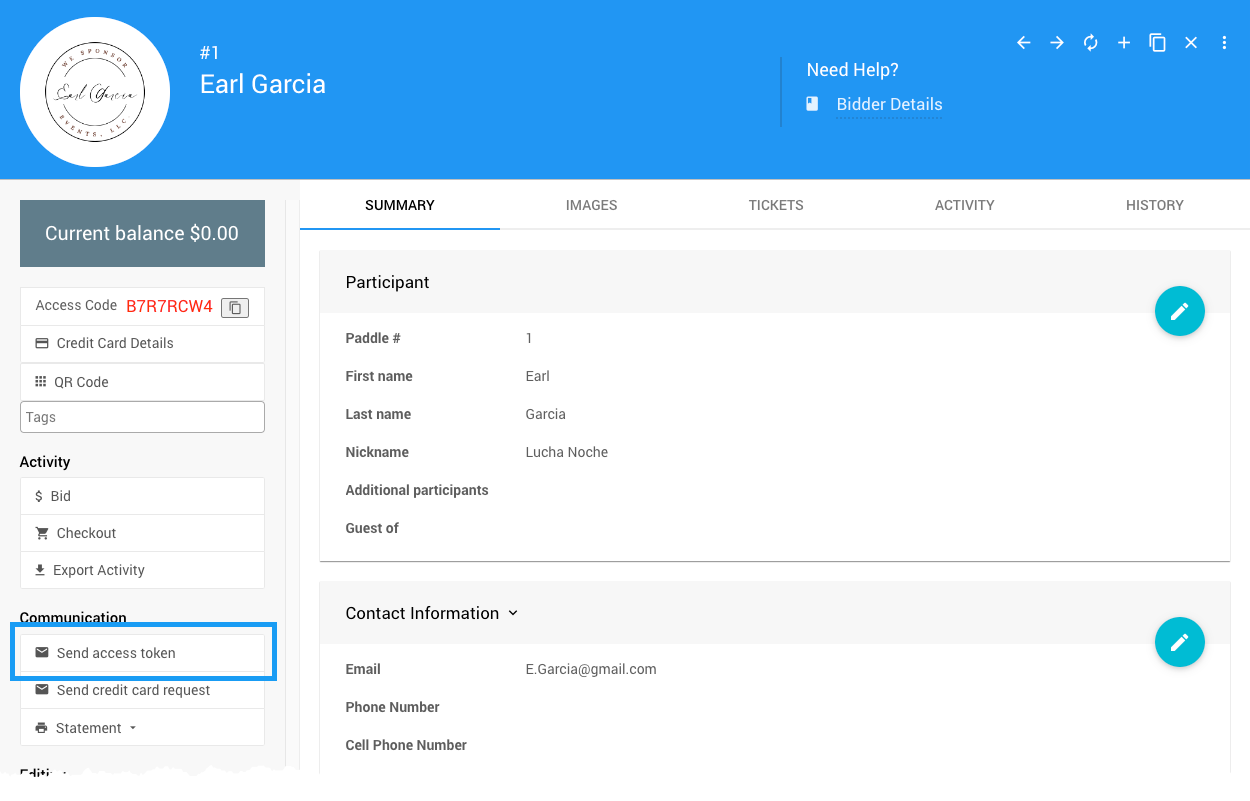
Task: Click the refresh icon in header
Action: (1090, 43)
